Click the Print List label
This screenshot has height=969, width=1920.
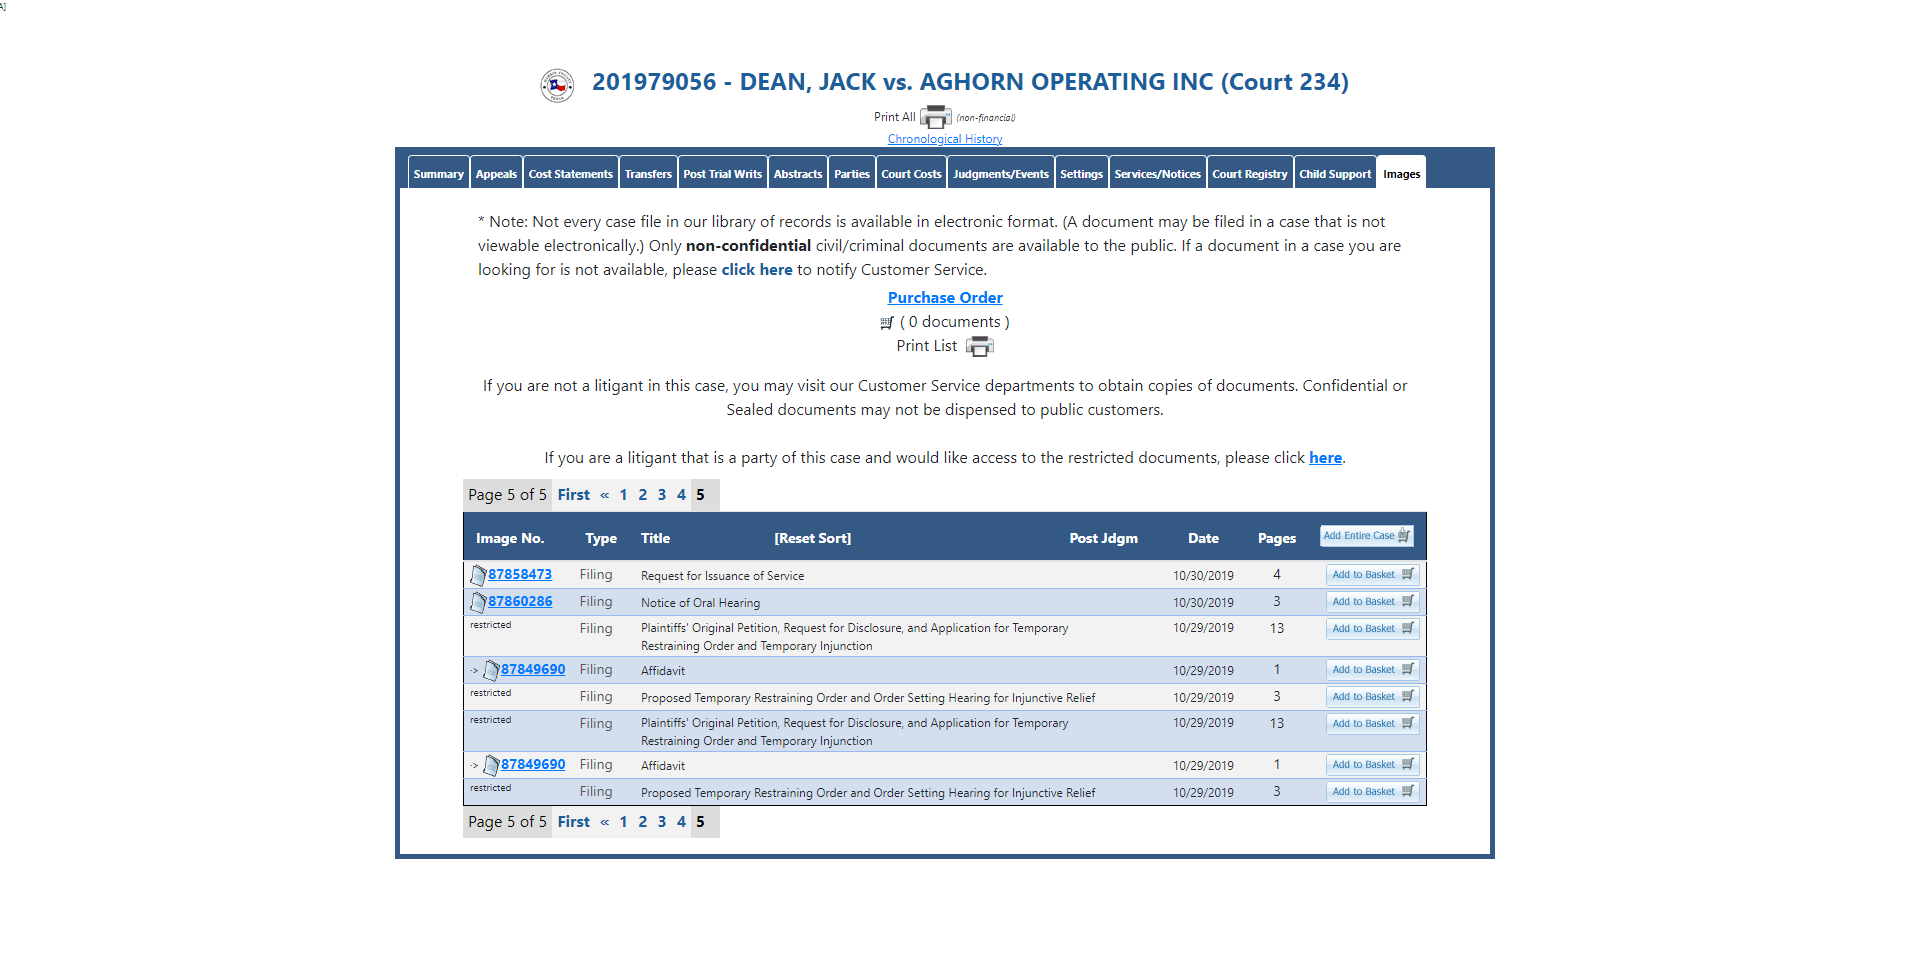coord(927,346)
